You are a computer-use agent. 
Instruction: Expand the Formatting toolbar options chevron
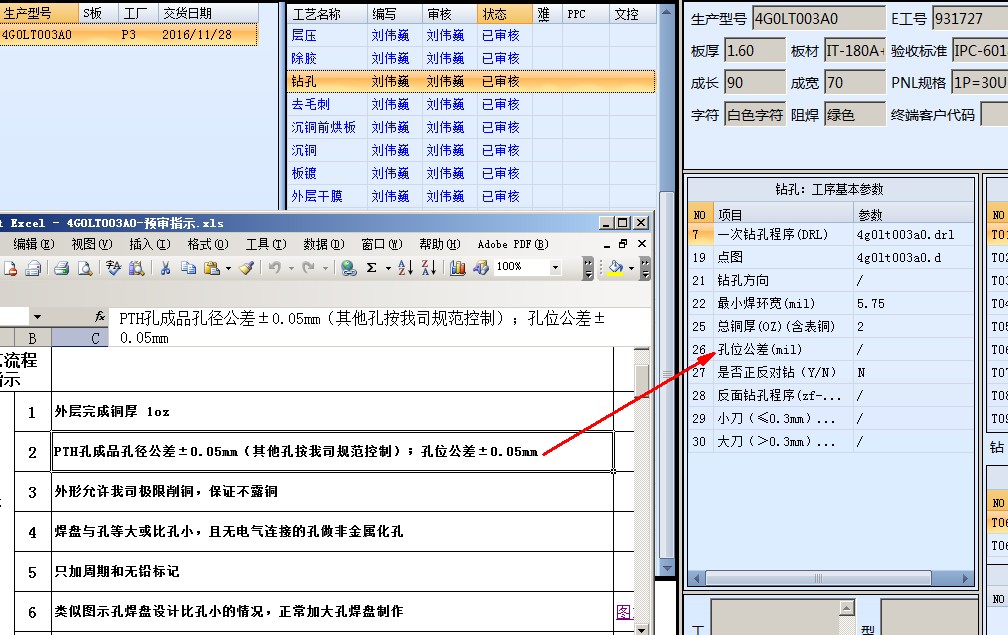[645, 269]
